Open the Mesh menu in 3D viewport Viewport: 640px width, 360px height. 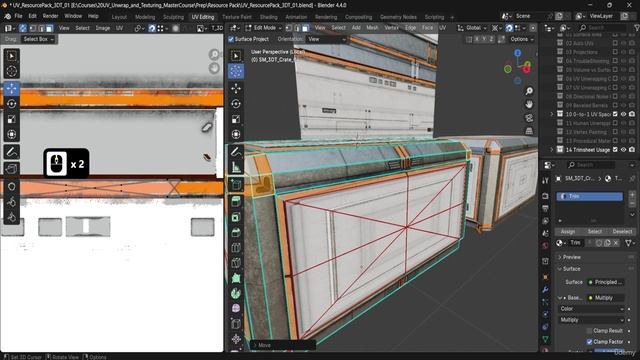coord(372,28)
